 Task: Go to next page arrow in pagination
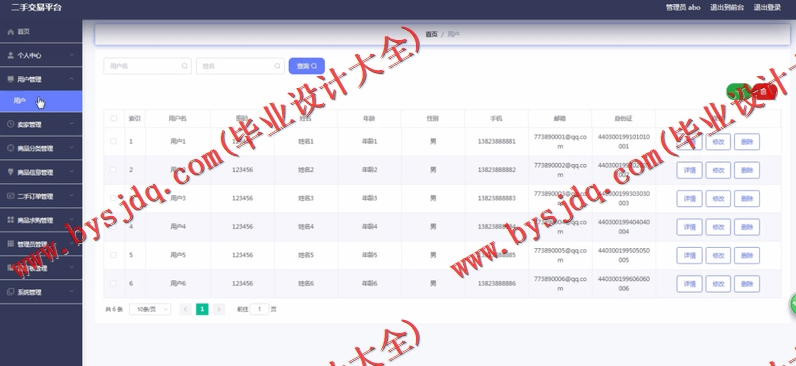tap(219, 309)
